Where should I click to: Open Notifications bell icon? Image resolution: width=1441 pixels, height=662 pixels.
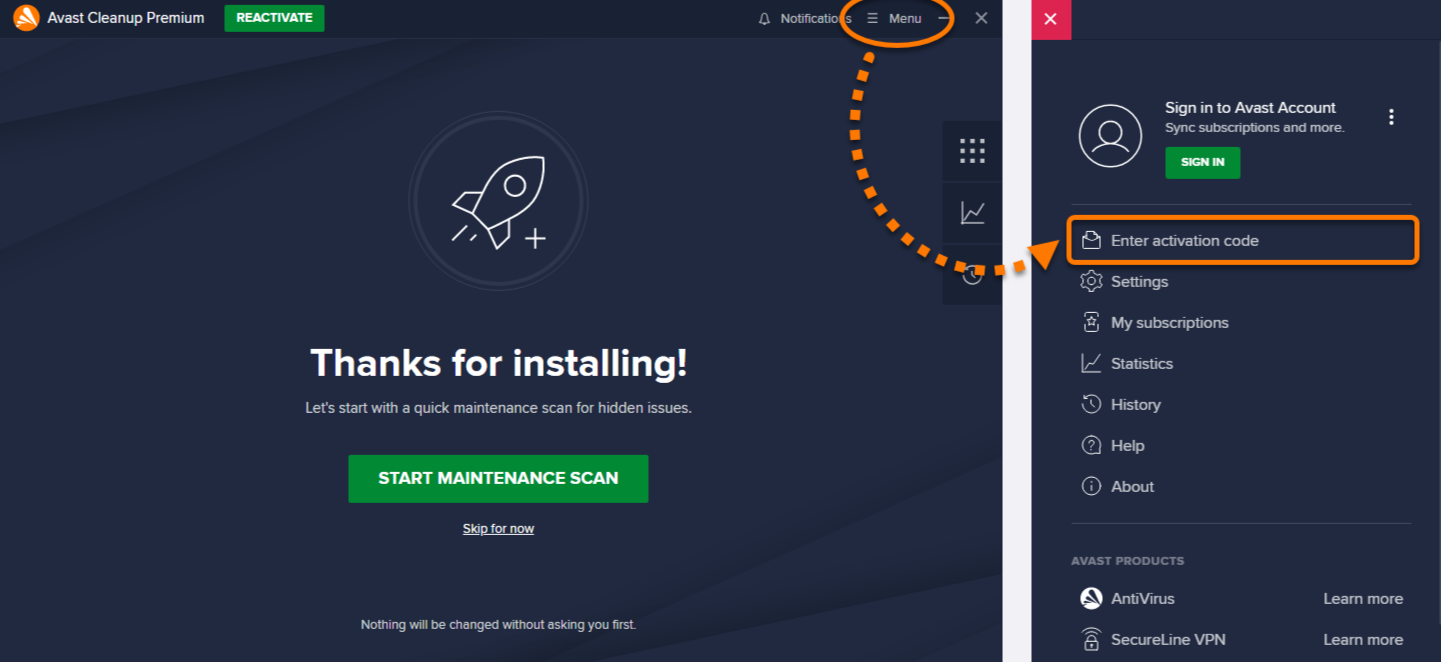click(765, 19)
